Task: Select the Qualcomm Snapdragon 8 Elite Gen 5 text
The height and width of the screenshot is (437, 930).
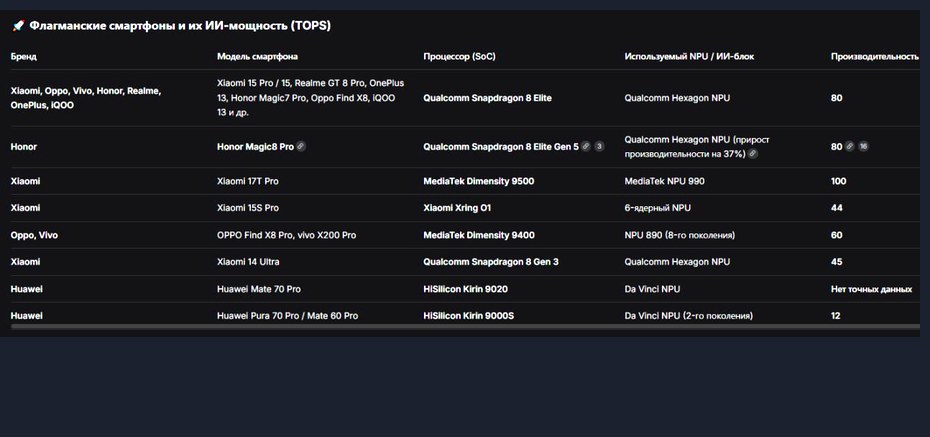Action: [x=501, y=146]
